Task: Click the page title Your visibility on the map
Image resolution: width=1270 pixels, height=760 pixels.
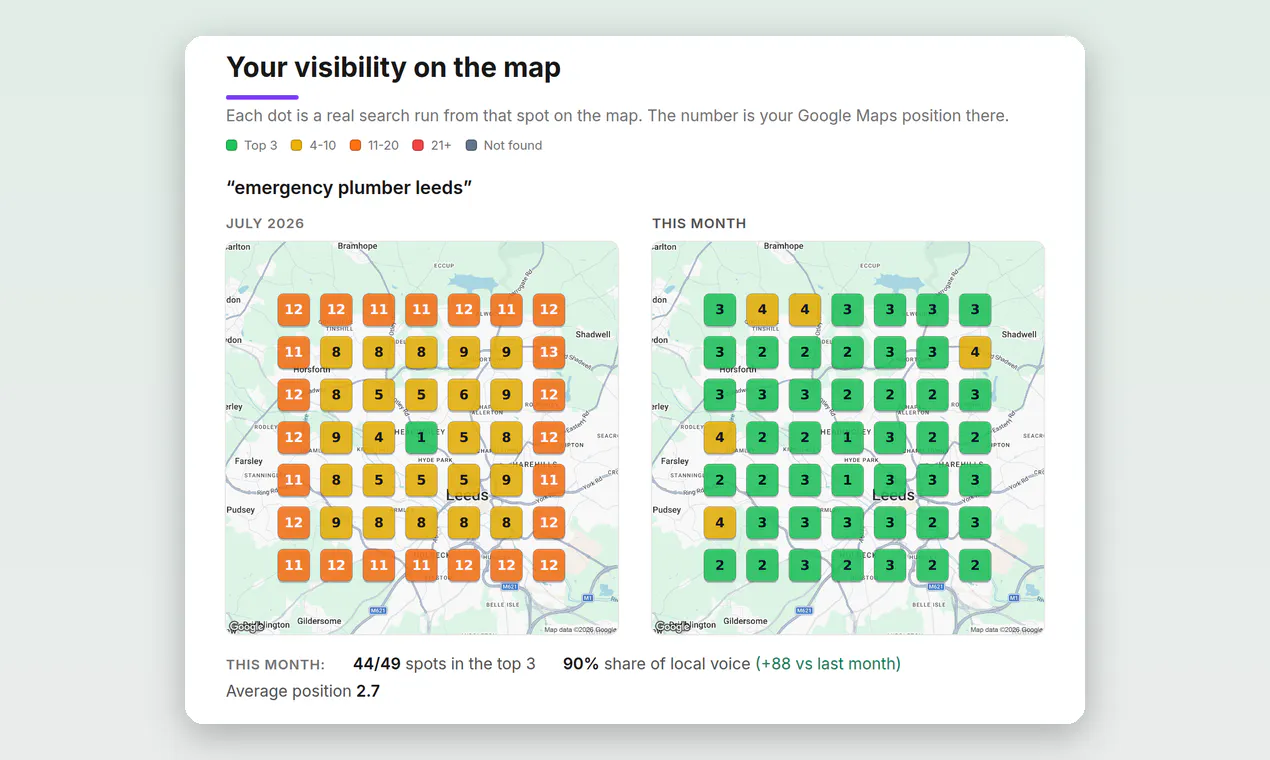Action: [x=393, y=67]
